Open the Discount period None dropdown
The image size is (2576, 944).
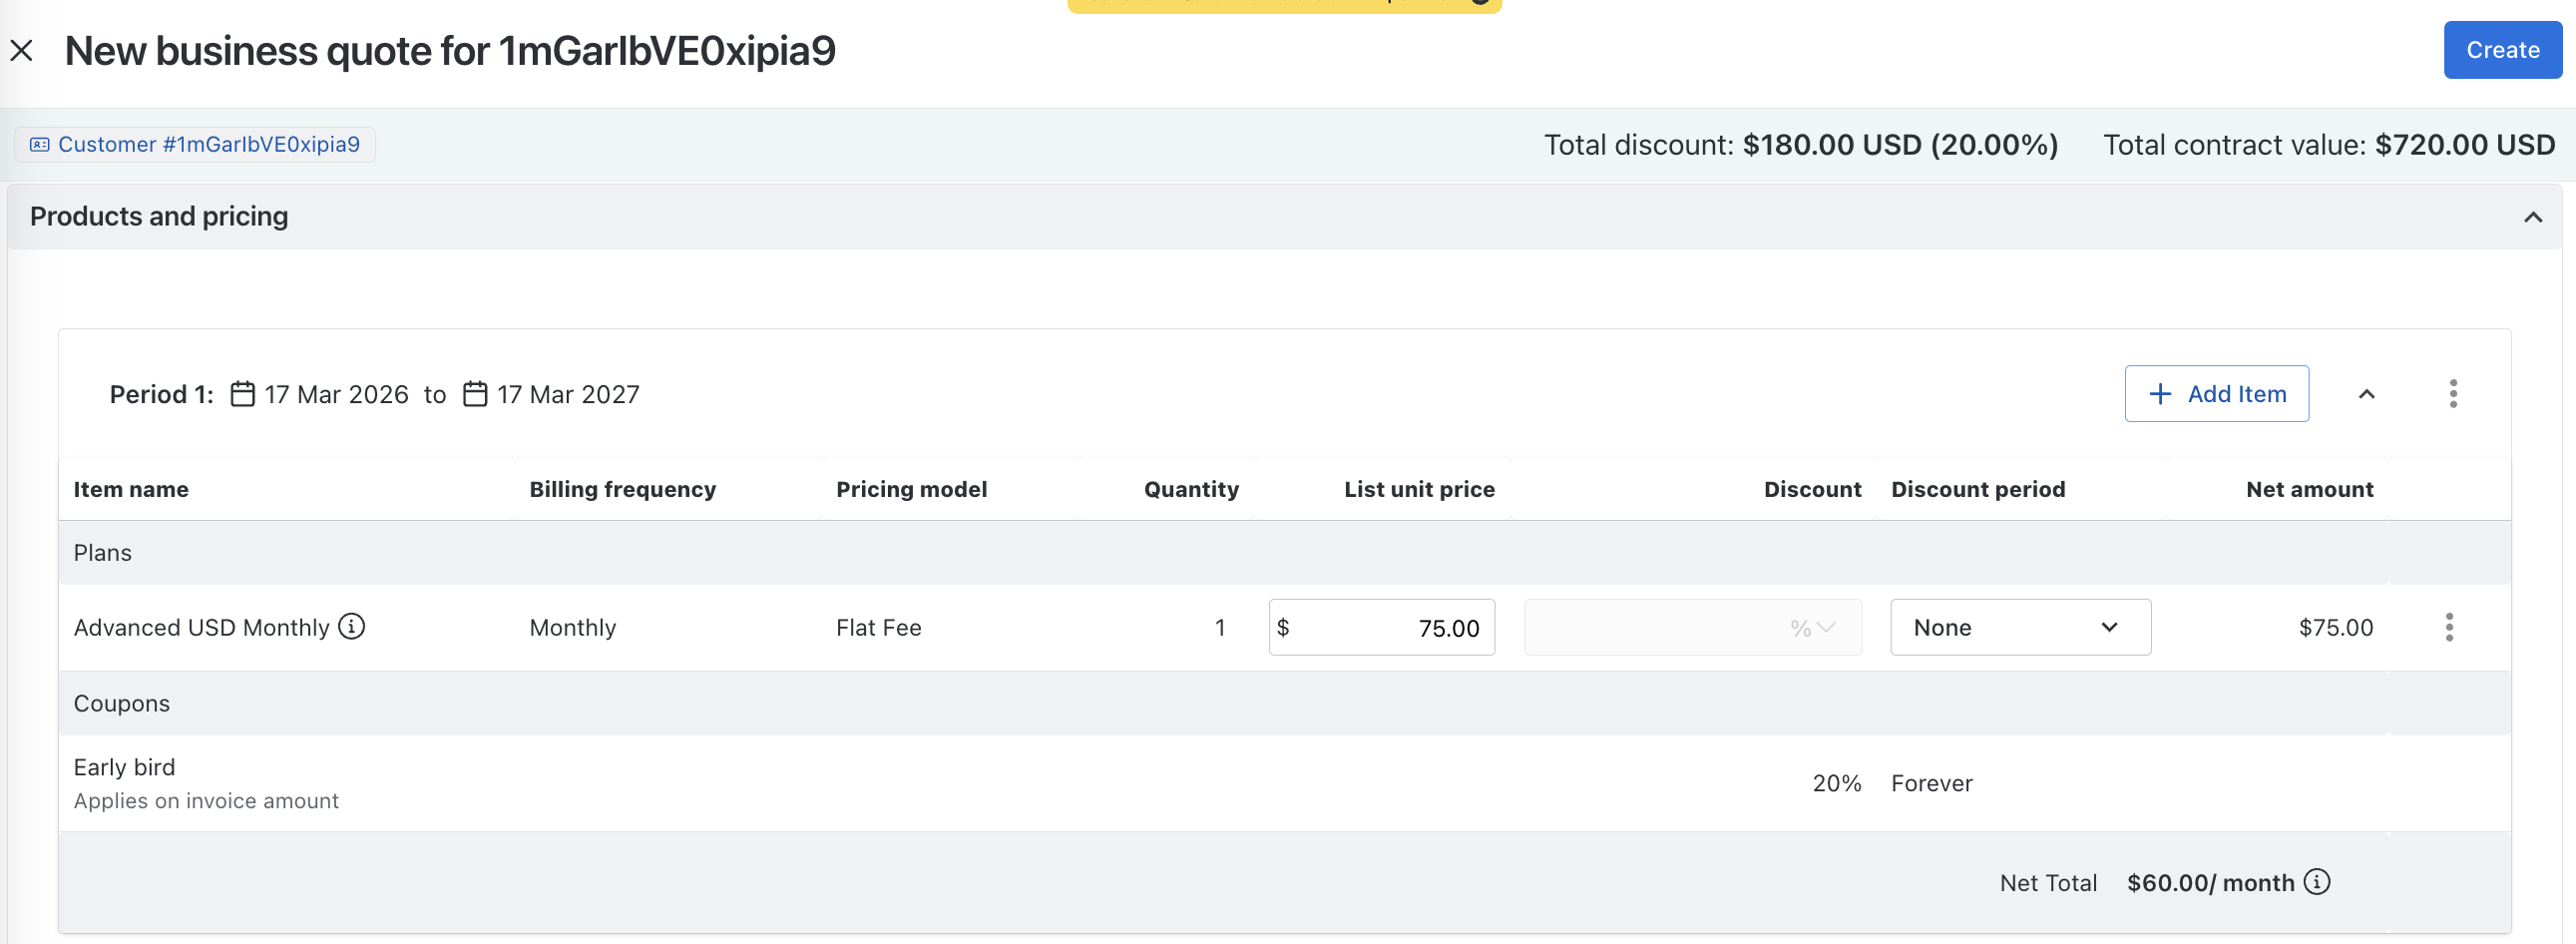tap(2019, 628)
